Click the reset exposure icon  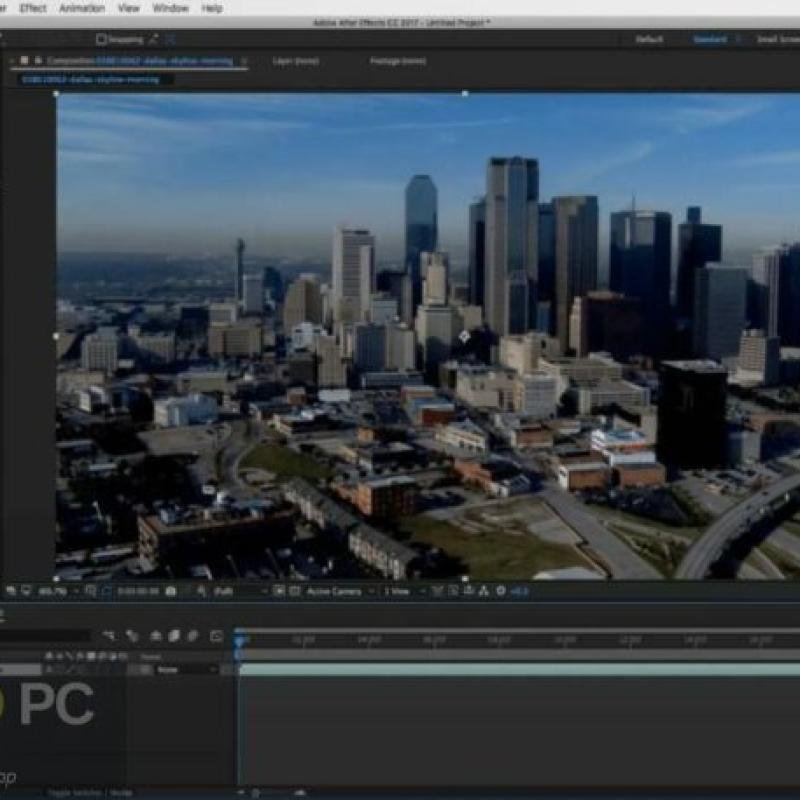click(501, 591)
